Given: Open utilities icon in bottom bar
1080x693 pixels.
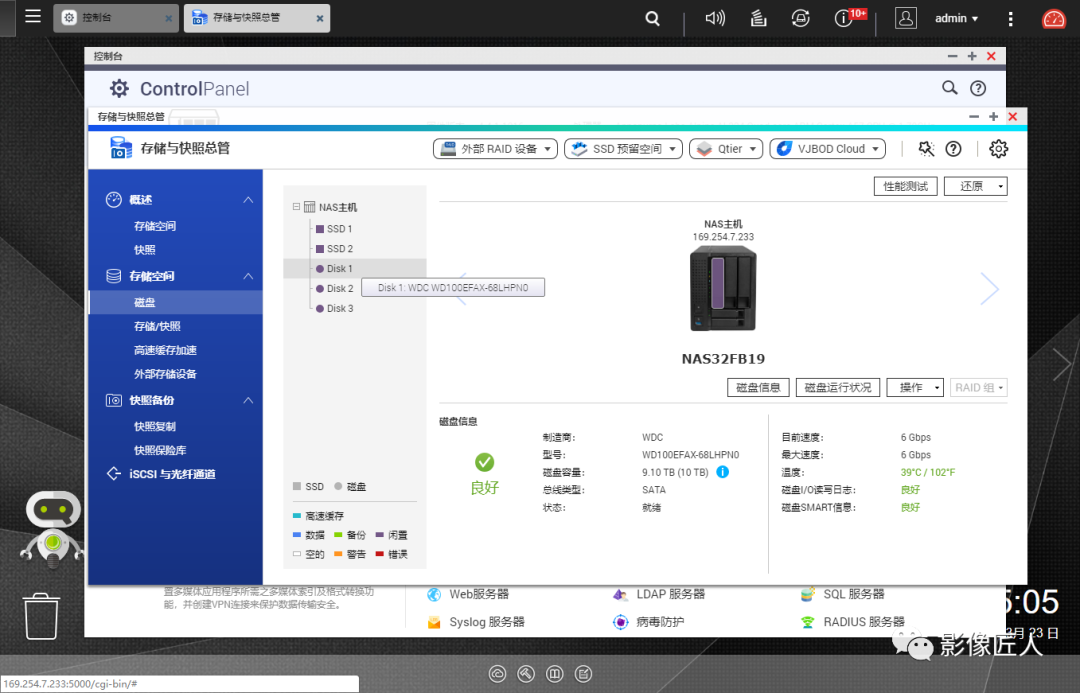Looking at the screenshot, I should point(526,674).
